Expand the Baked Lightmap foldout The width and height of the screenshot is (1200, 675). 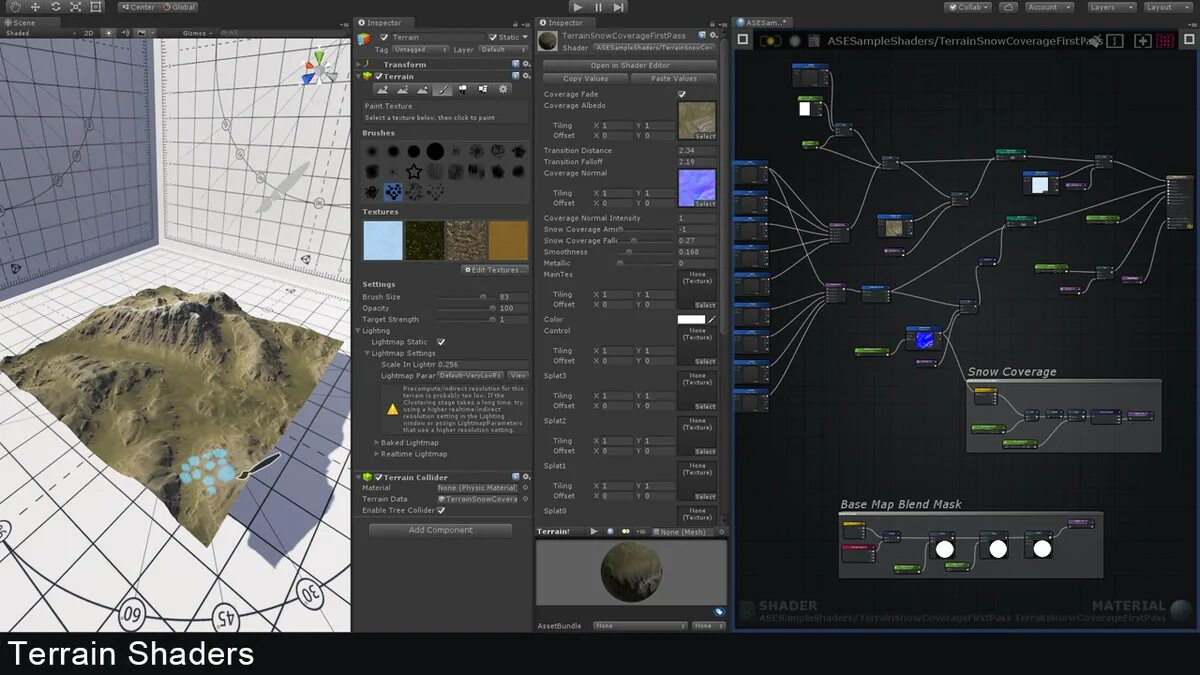pos(377,442)
